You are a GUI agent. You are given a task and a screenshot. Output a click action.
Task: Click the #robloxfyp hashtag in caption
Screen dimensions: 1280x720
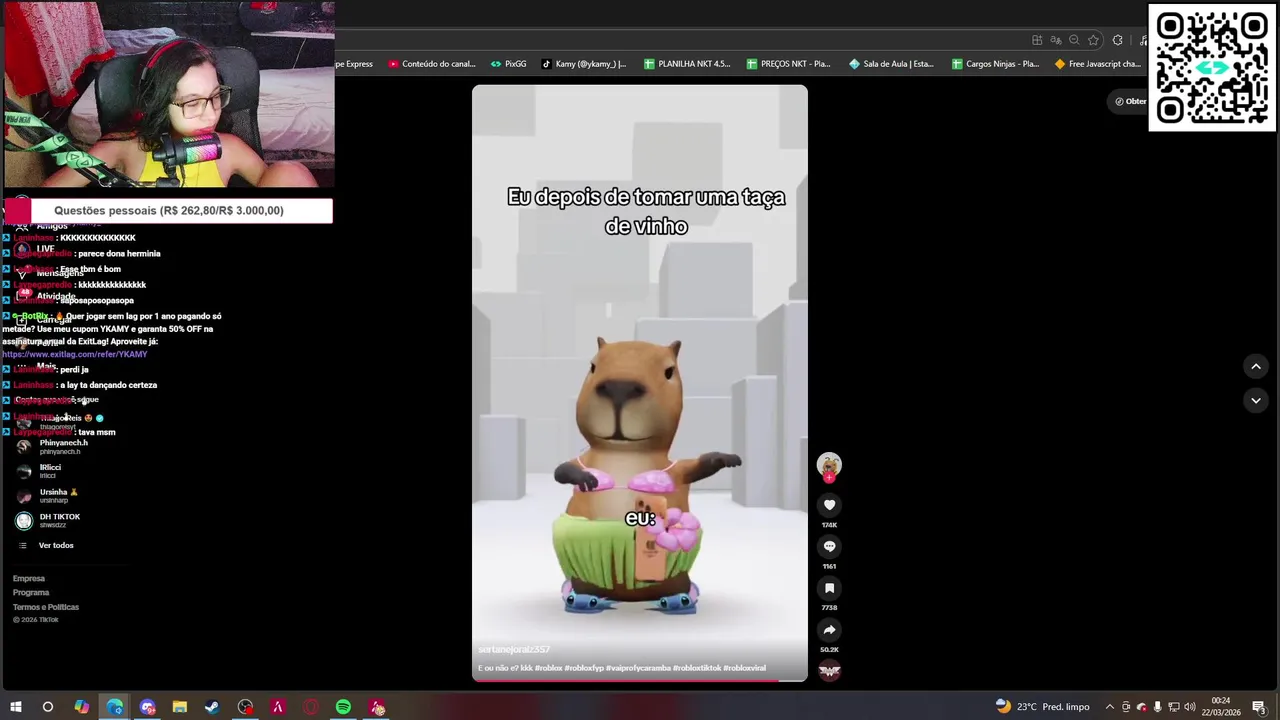tap(585, 668)
